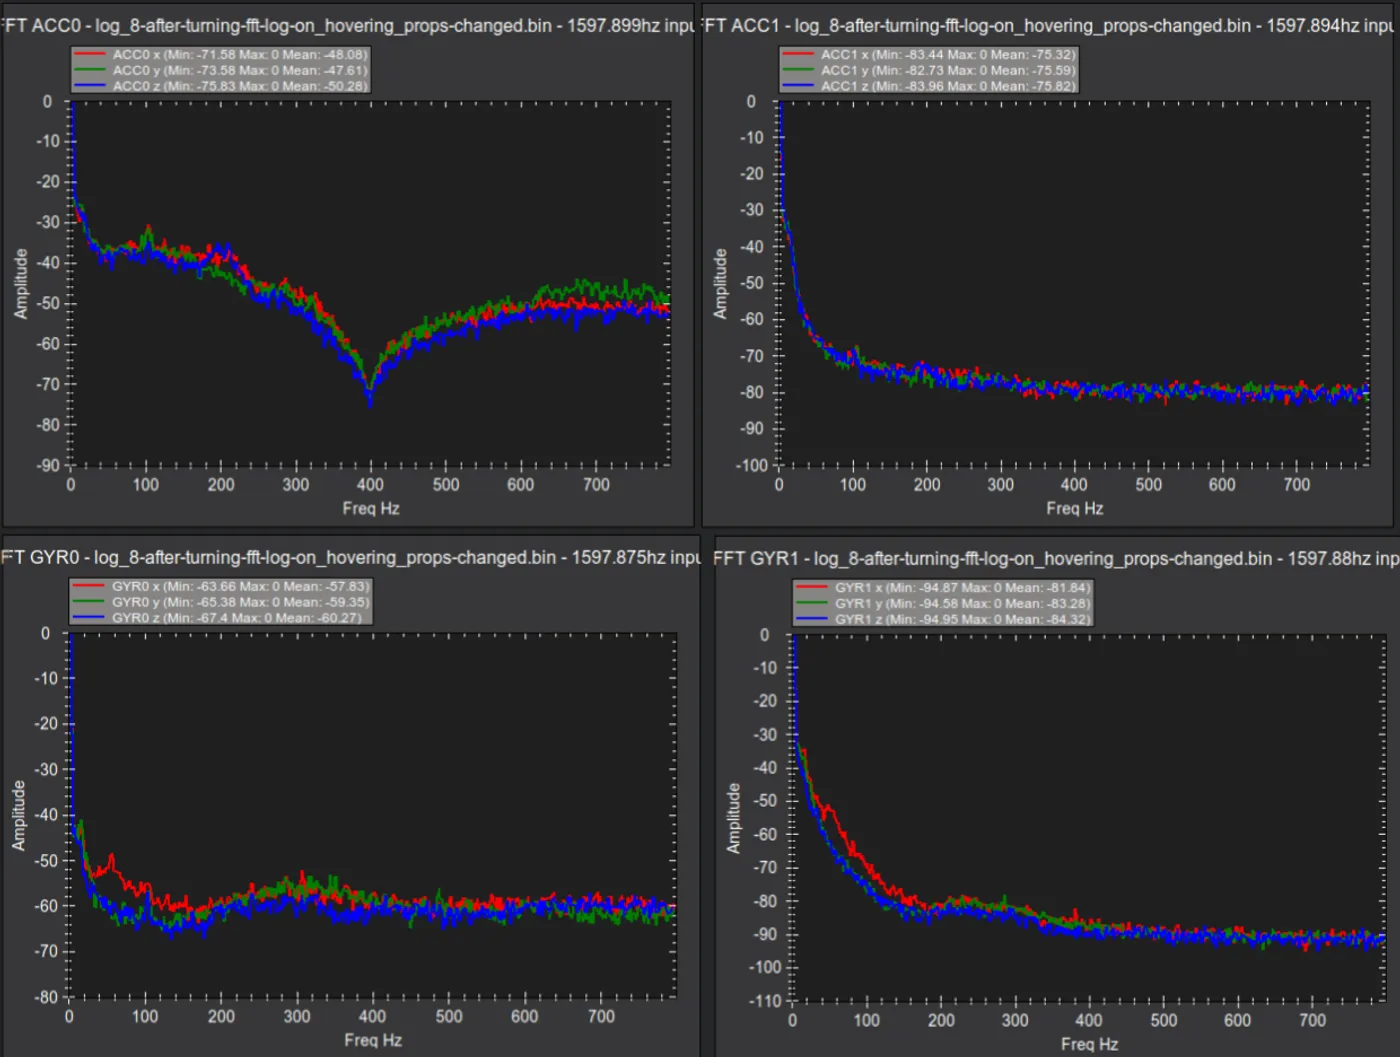Select the ACC1 z legend entry
Screen dimensions: 1400x1057
[929, 86]
